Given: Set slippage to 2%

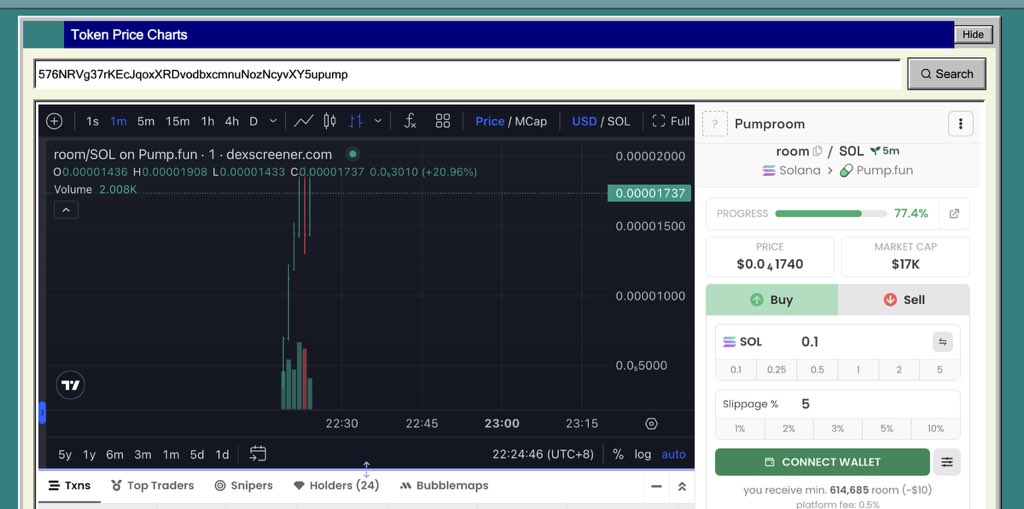Looking at the screenshot, I should pos(789,429).
